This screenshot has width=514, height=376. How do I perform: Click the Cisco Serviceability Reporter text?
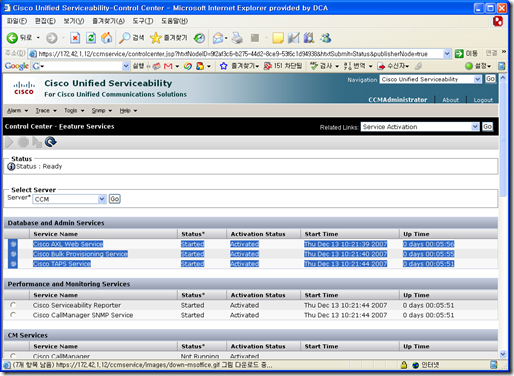point(77,305)
